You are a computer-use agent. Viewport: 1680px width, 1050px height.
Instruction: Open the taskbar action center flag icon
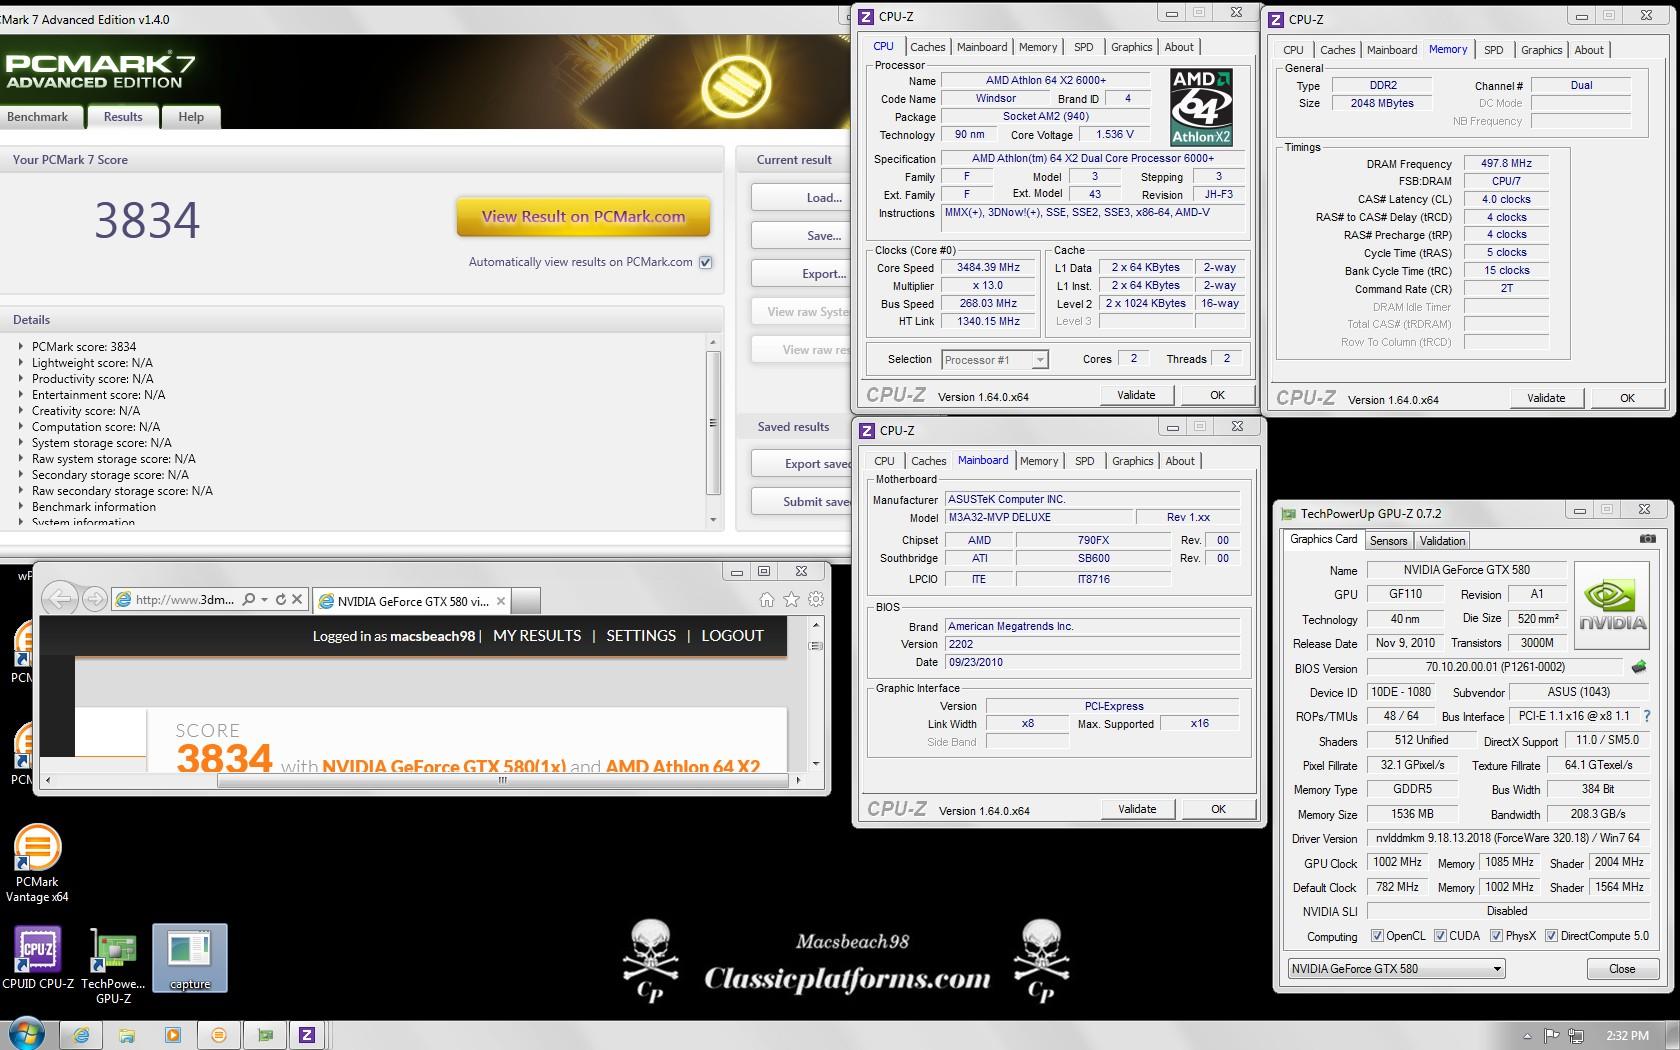point(1552,1036)
